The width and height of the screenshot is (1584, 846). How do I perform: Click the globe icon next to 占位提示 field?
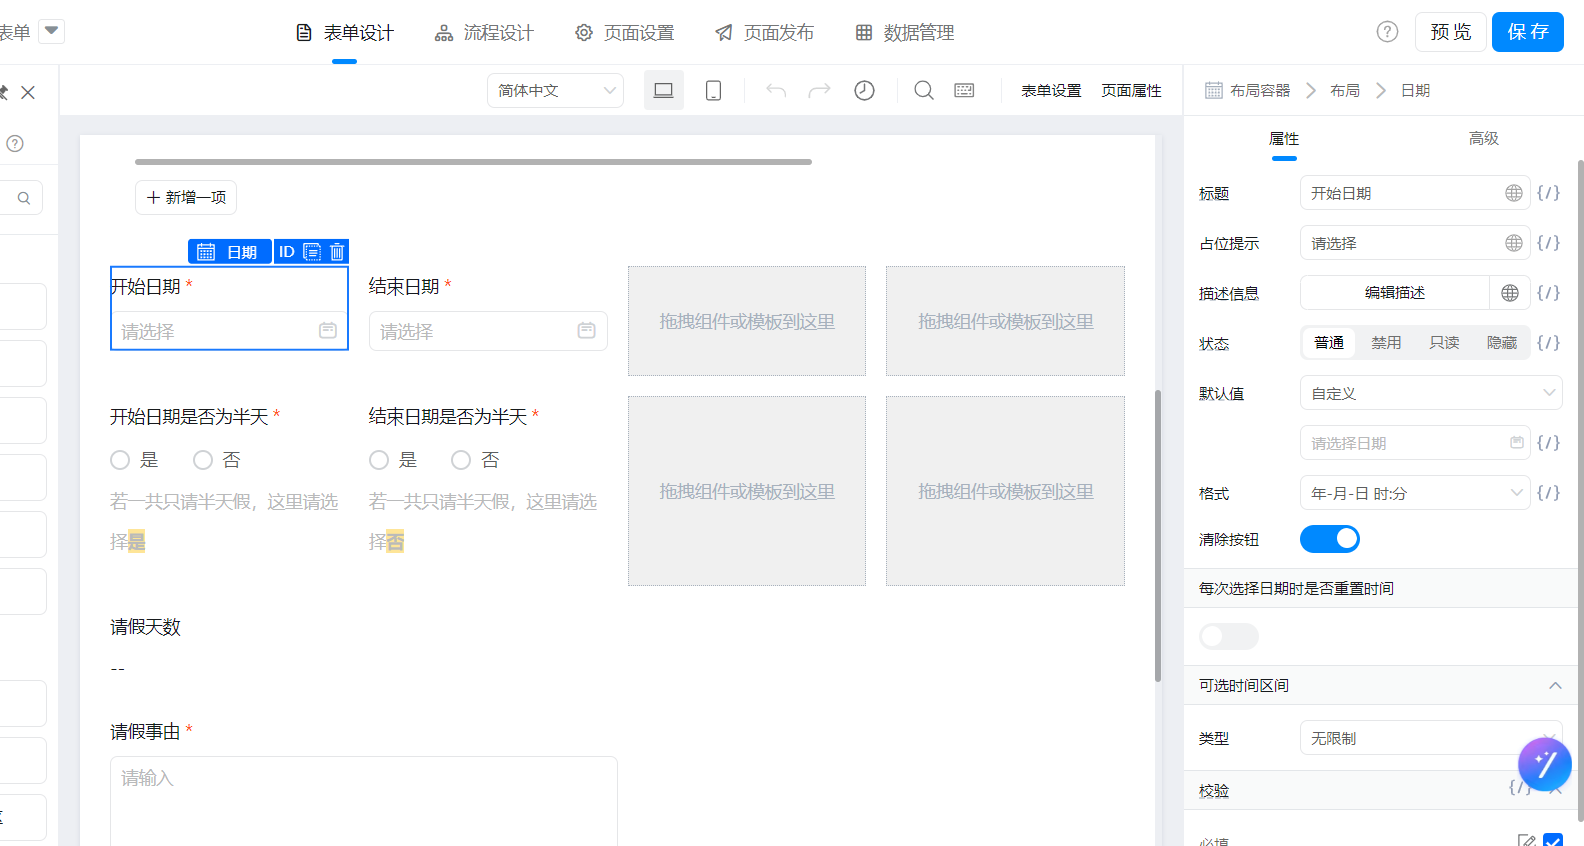click(x=1514, y=243)
